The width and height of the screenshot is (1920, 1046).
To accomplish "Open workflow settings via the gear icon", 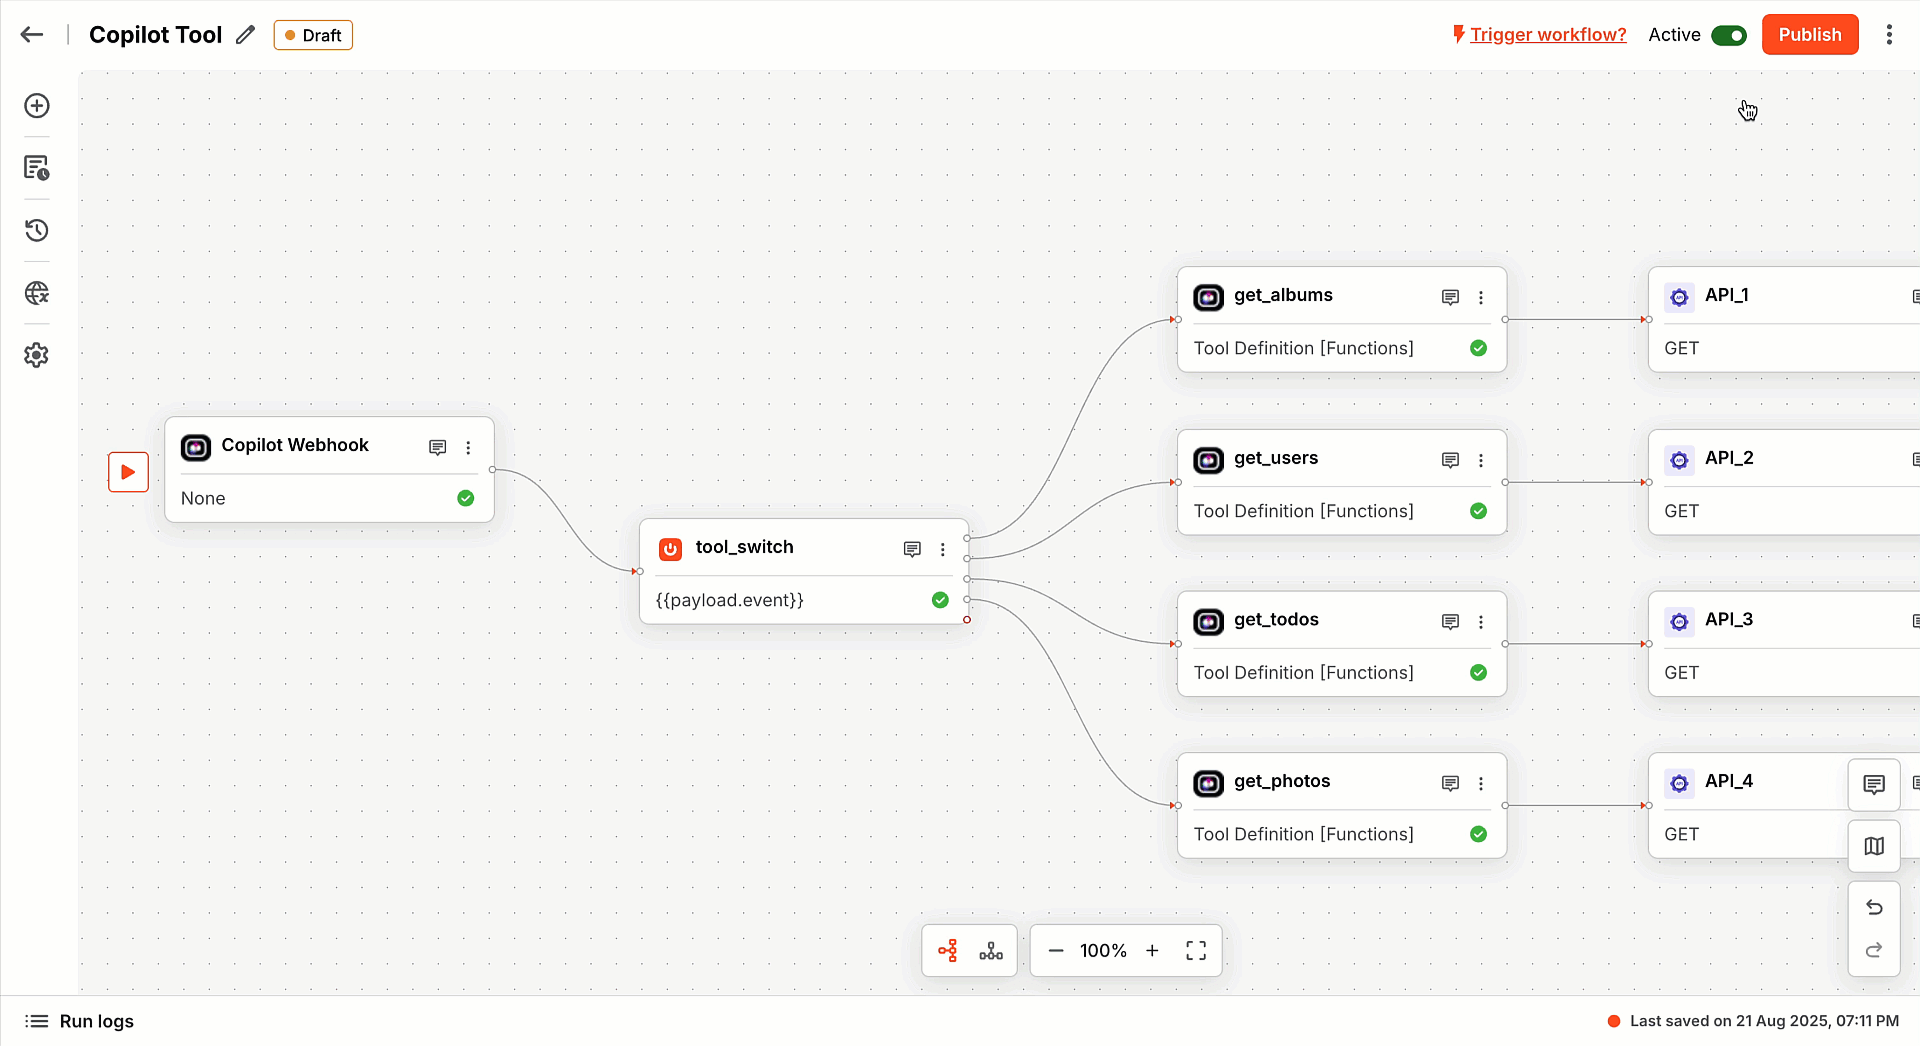I will click(x=37, y=355).
